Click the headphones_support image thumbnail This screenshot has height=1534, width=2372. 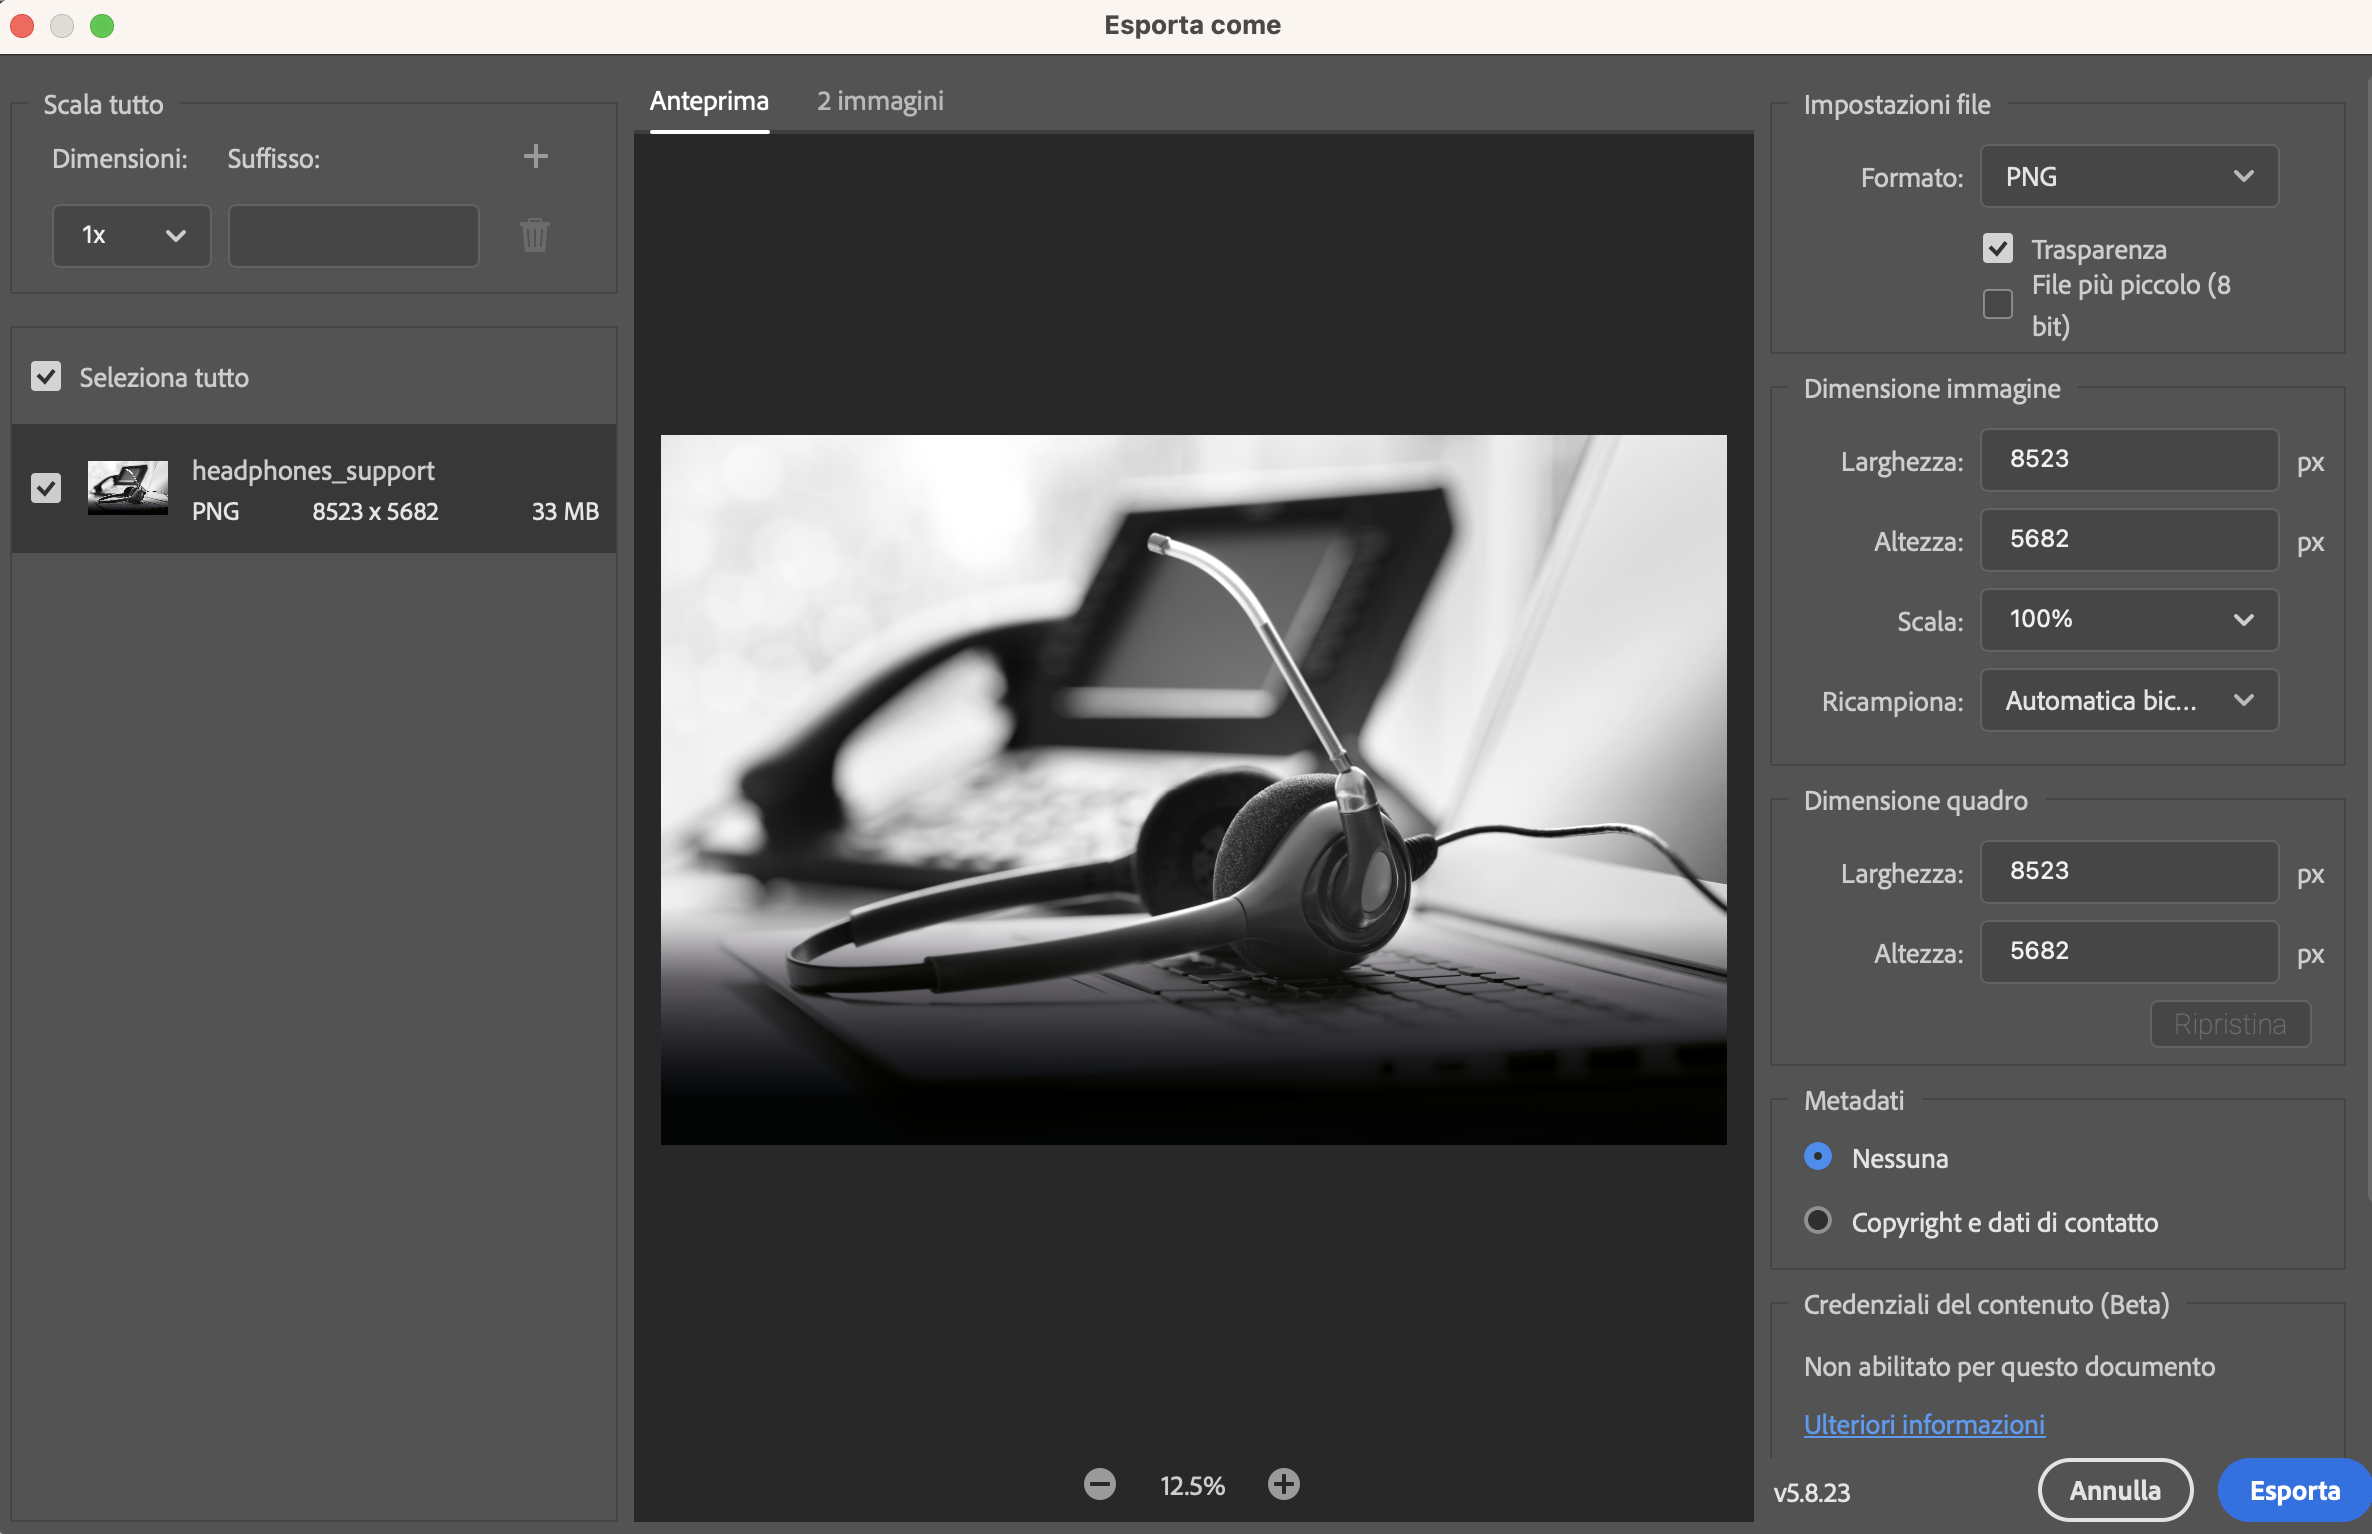pyautogui.click(x=128, y=488)
